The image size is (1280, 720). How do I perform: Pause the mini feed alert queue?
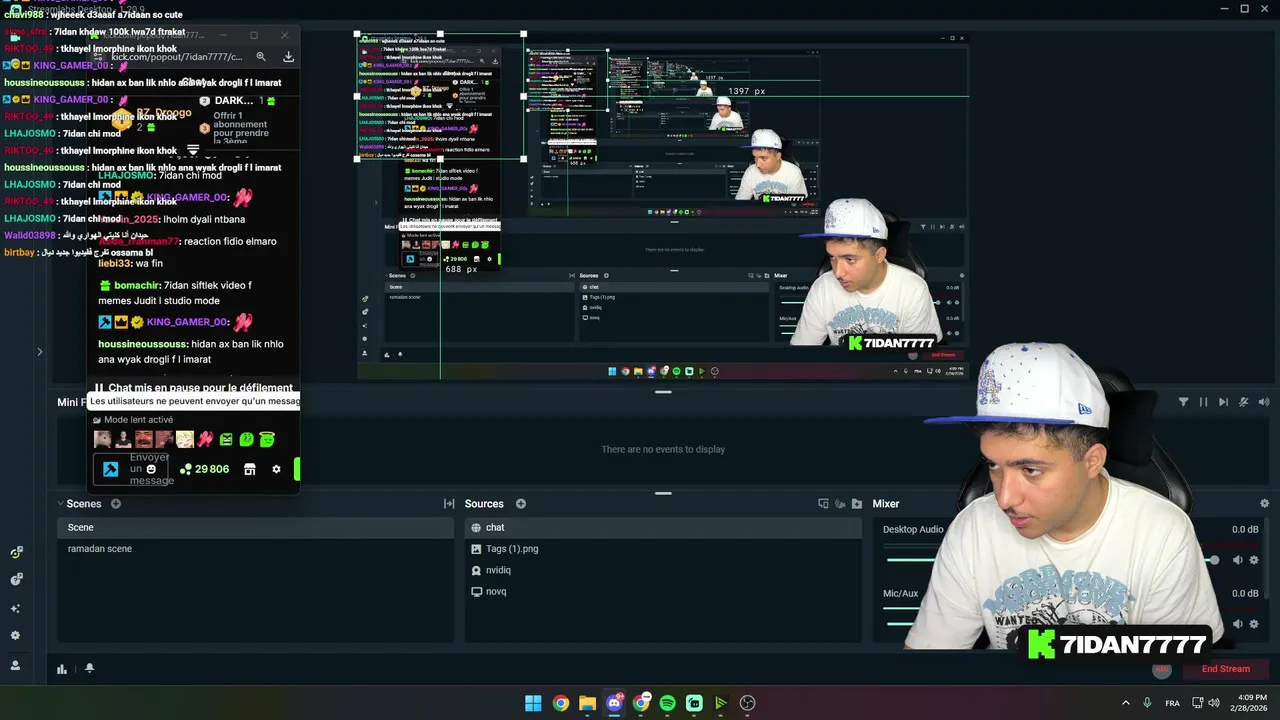tap(1203, 402)
